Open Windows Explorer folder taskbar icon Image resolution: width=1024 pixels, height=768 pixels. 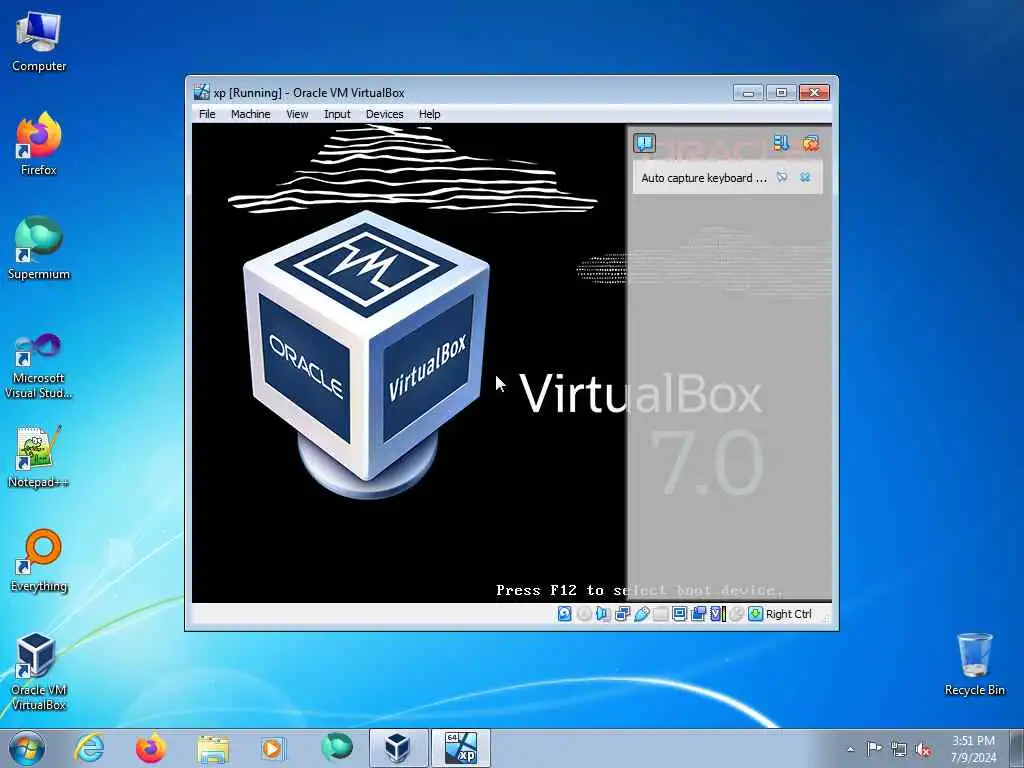pos(213,748)
